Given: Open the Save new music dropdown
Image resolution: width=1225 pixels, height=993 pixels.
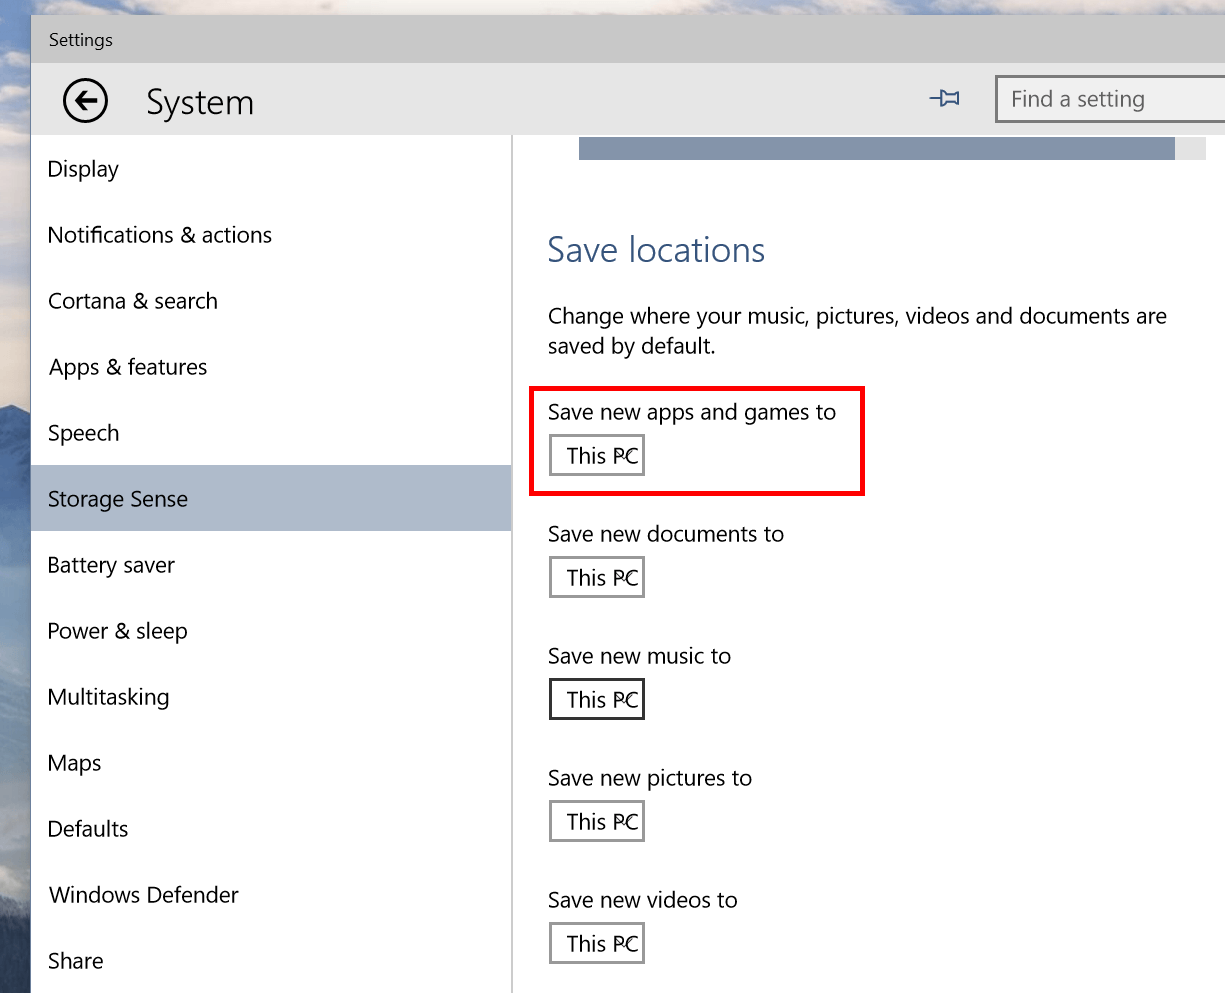Looking at the screenshot, I should point(596,699).
